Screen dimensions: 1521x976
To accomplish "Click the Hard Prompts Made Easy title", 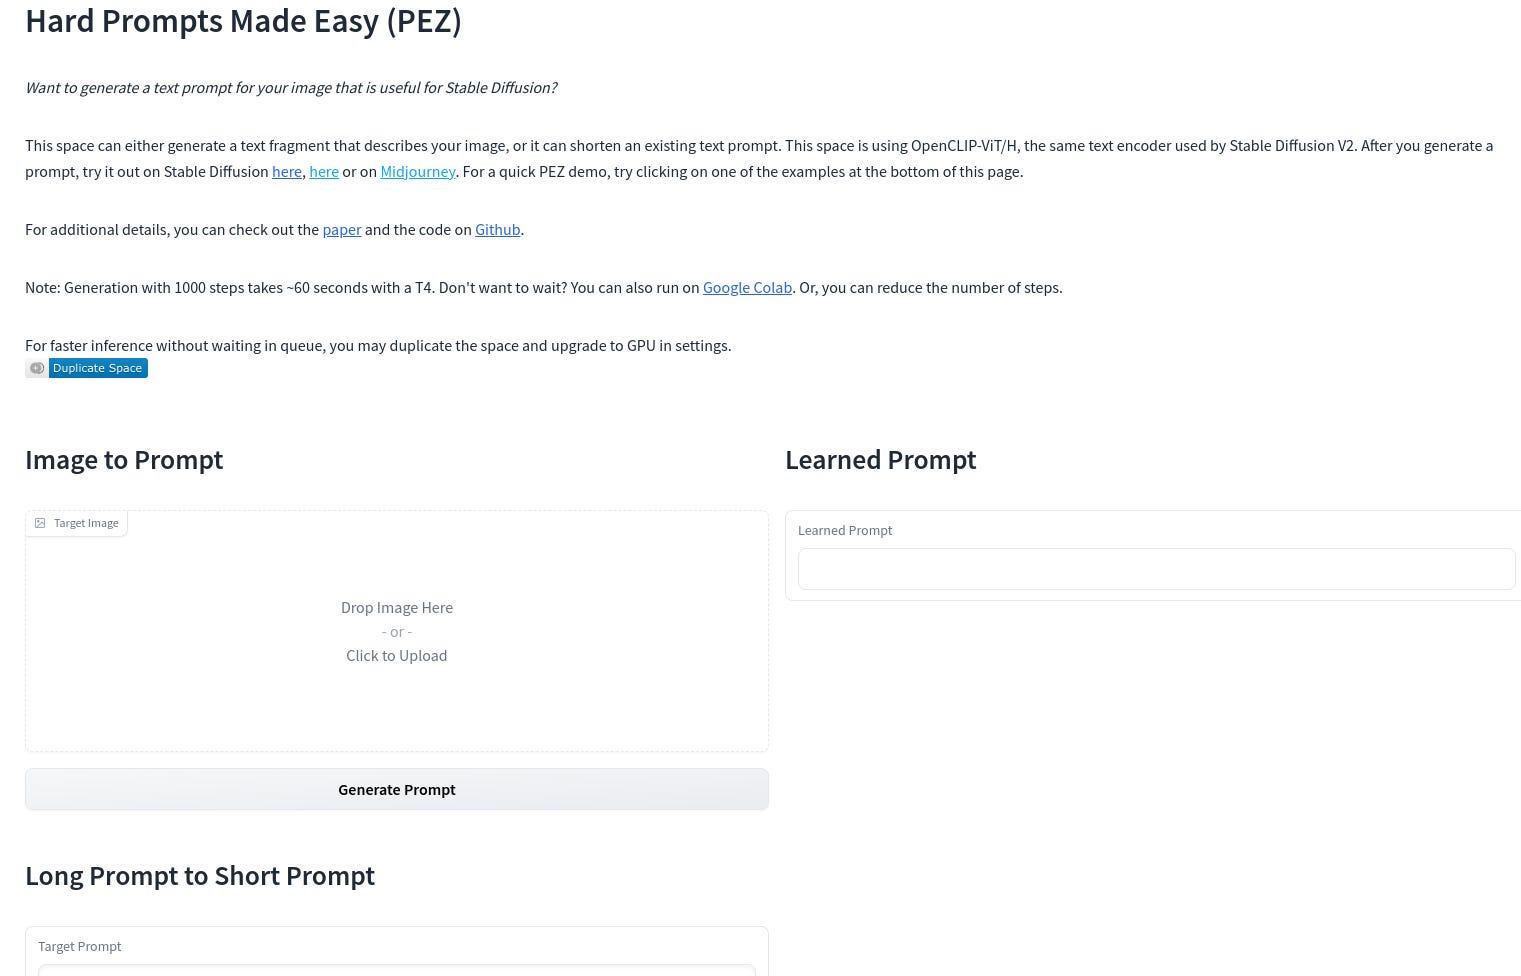I will tap(243, 20).
